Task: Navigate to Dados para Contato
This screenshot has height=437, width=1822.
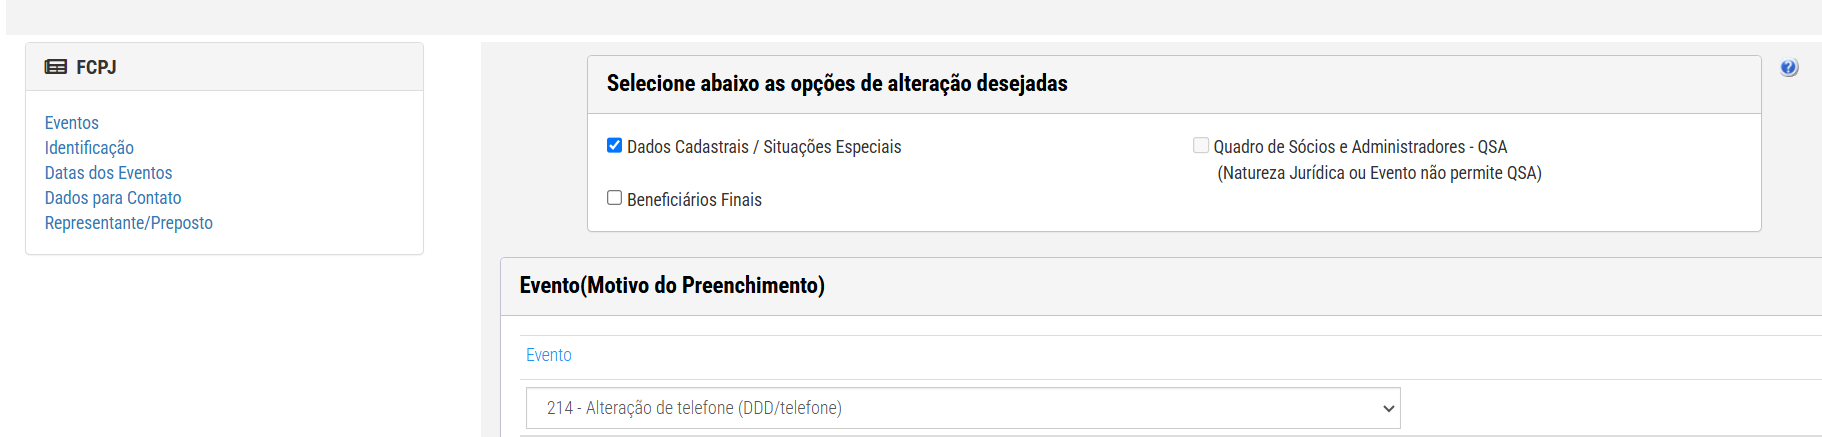Action: [x=113, y=198]
